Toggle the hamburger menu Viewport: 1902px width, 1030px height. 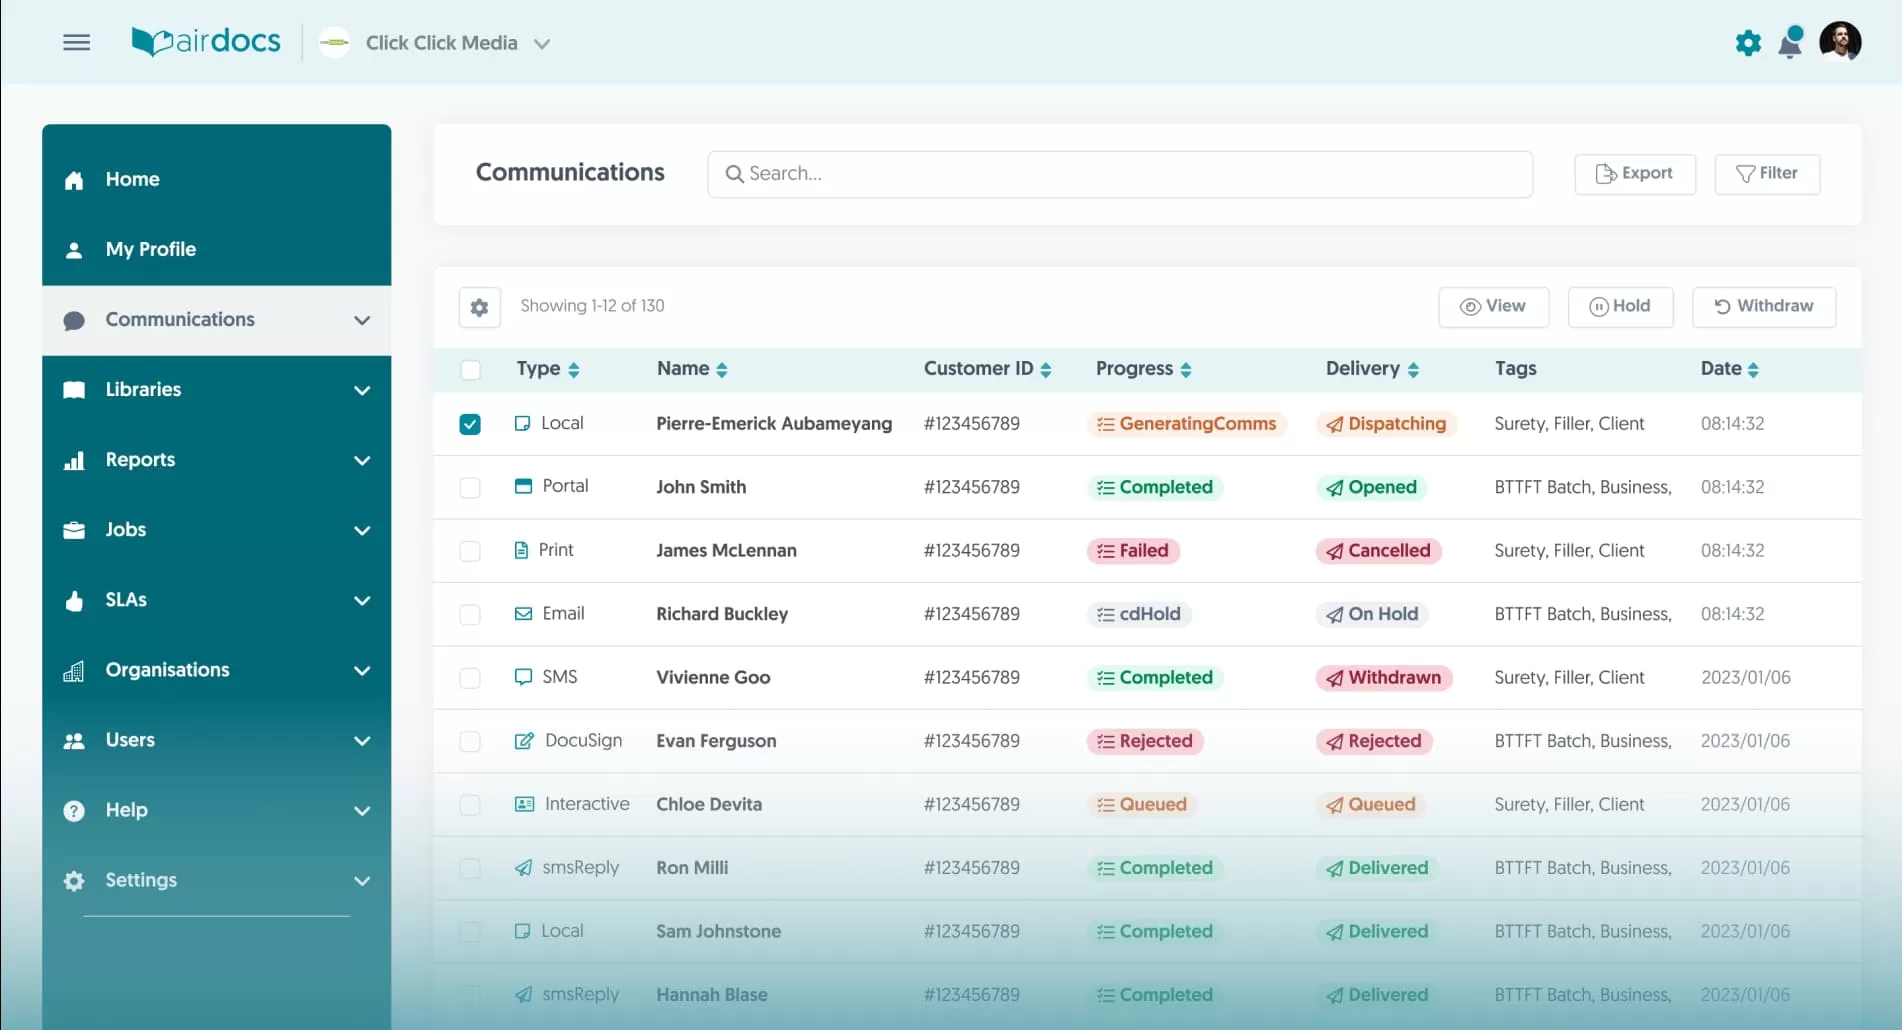[x=76, y=42]
